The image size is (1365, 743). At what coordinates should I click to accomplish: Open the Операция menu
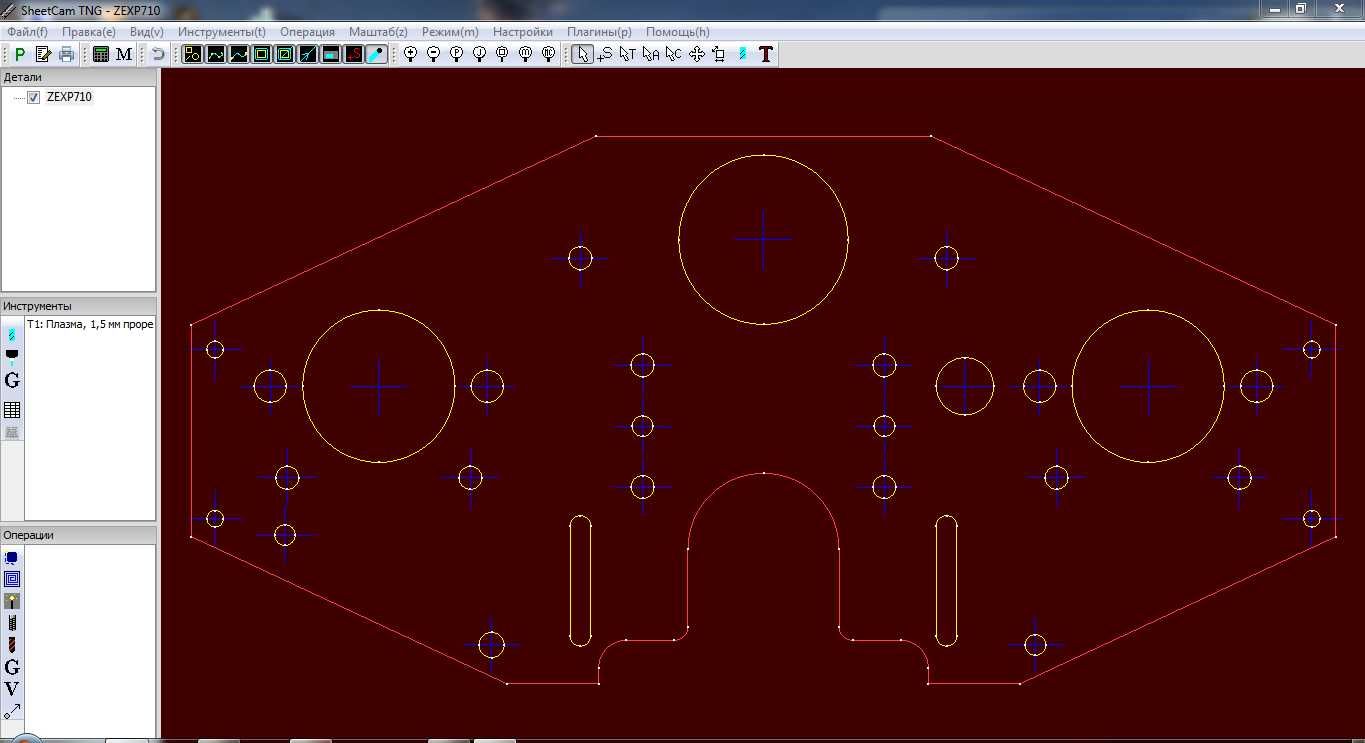pos(307,32)
